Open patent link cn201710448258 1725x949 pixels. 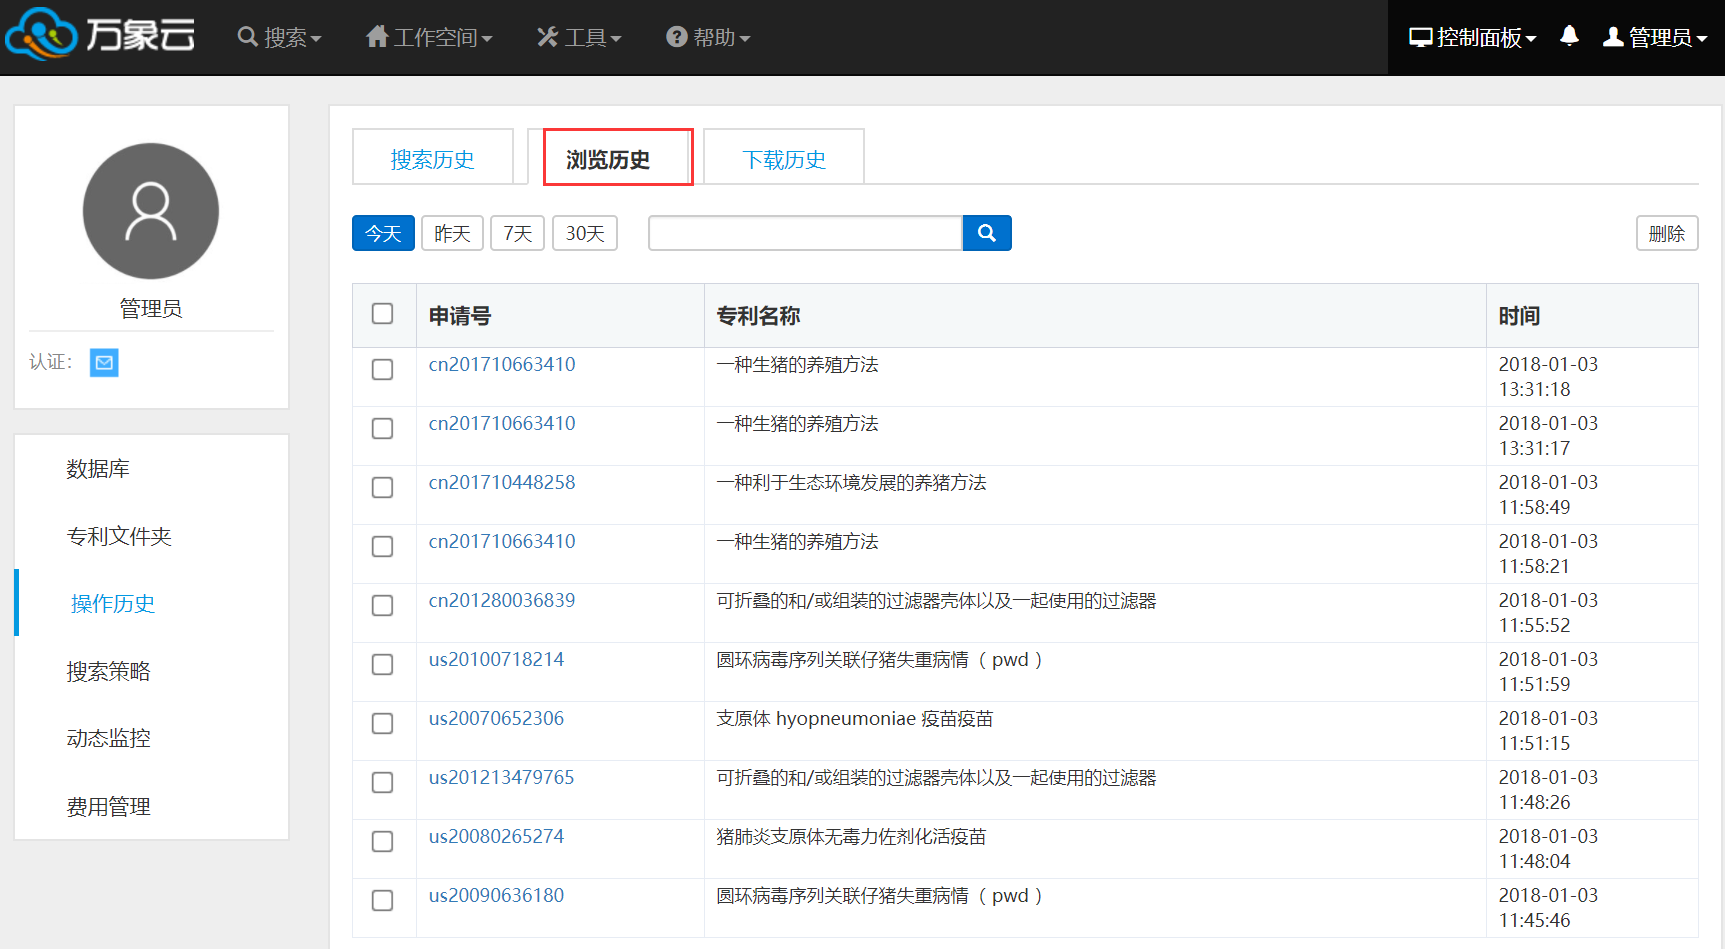click(x=502, y=482)
